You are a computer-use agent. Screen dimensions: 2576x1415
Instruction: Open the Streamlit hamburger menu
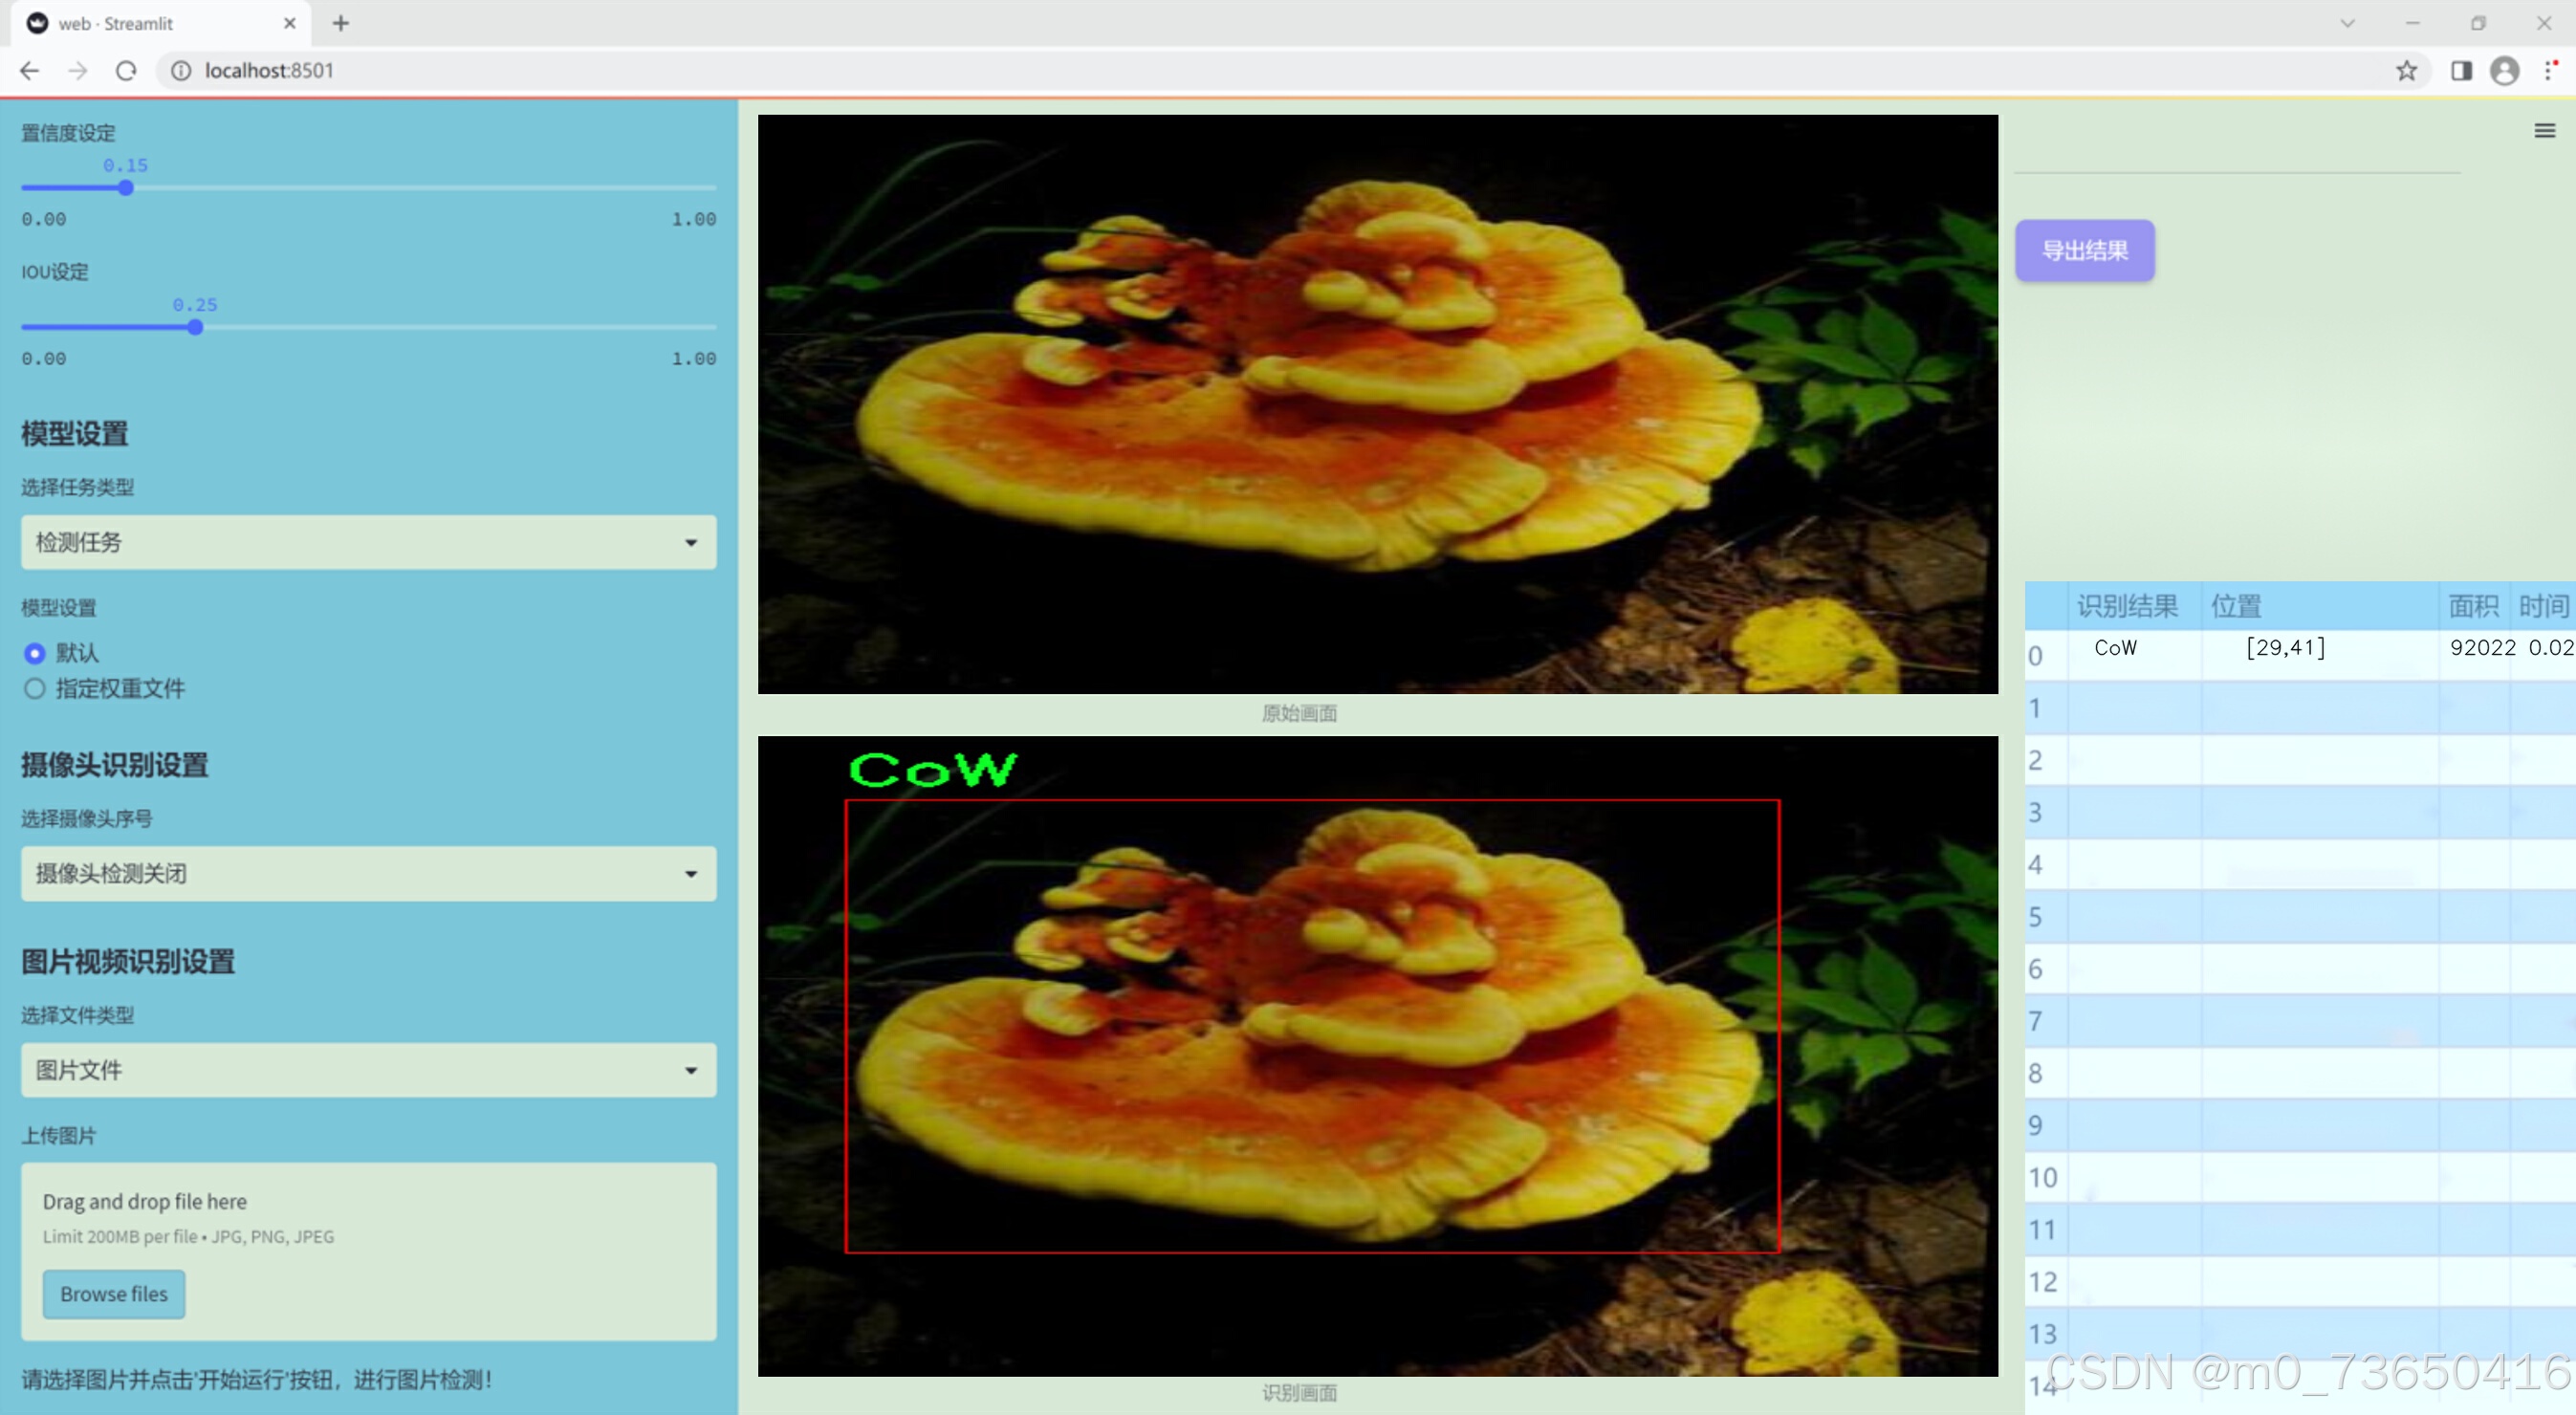coord(2544,131)
